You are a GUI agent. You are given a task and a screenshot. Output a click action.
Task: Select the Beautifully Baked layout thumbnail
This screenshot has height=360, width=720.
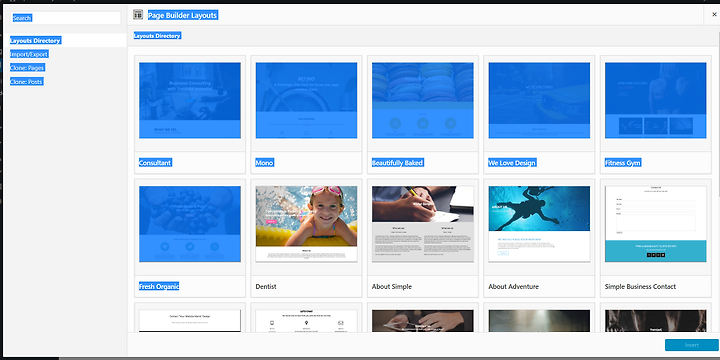tap(422, 100)
